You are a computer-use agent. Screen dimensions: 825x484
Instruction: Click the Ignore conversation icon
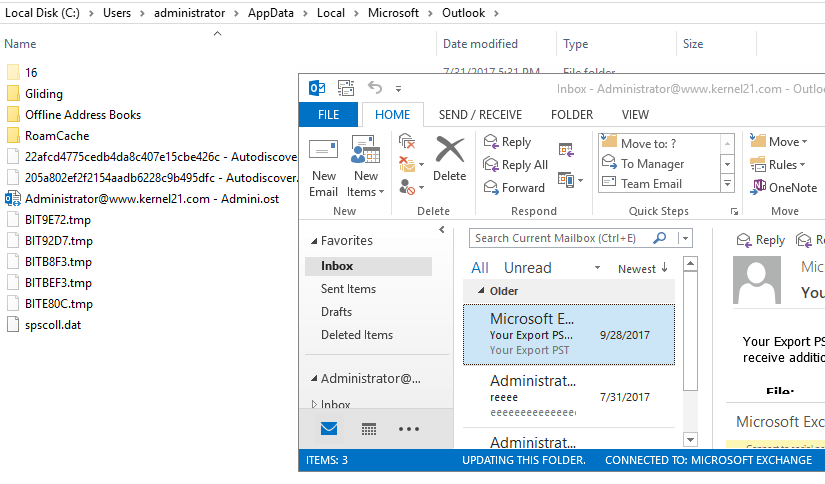tap(407, 141)
